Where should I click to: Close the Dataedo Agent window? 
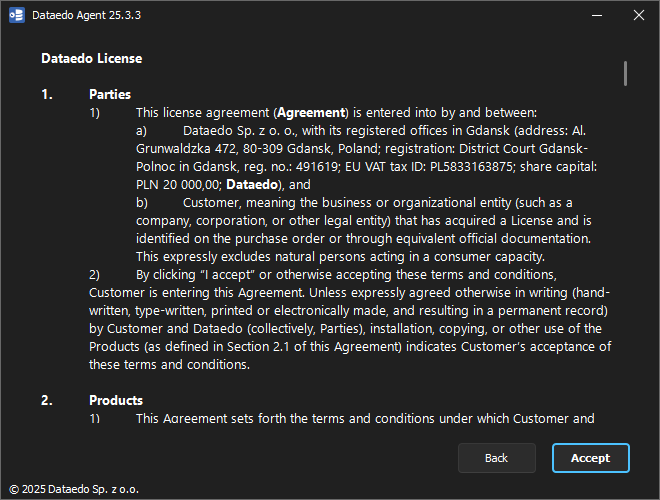pyautogui.click(x=639, y=15)
